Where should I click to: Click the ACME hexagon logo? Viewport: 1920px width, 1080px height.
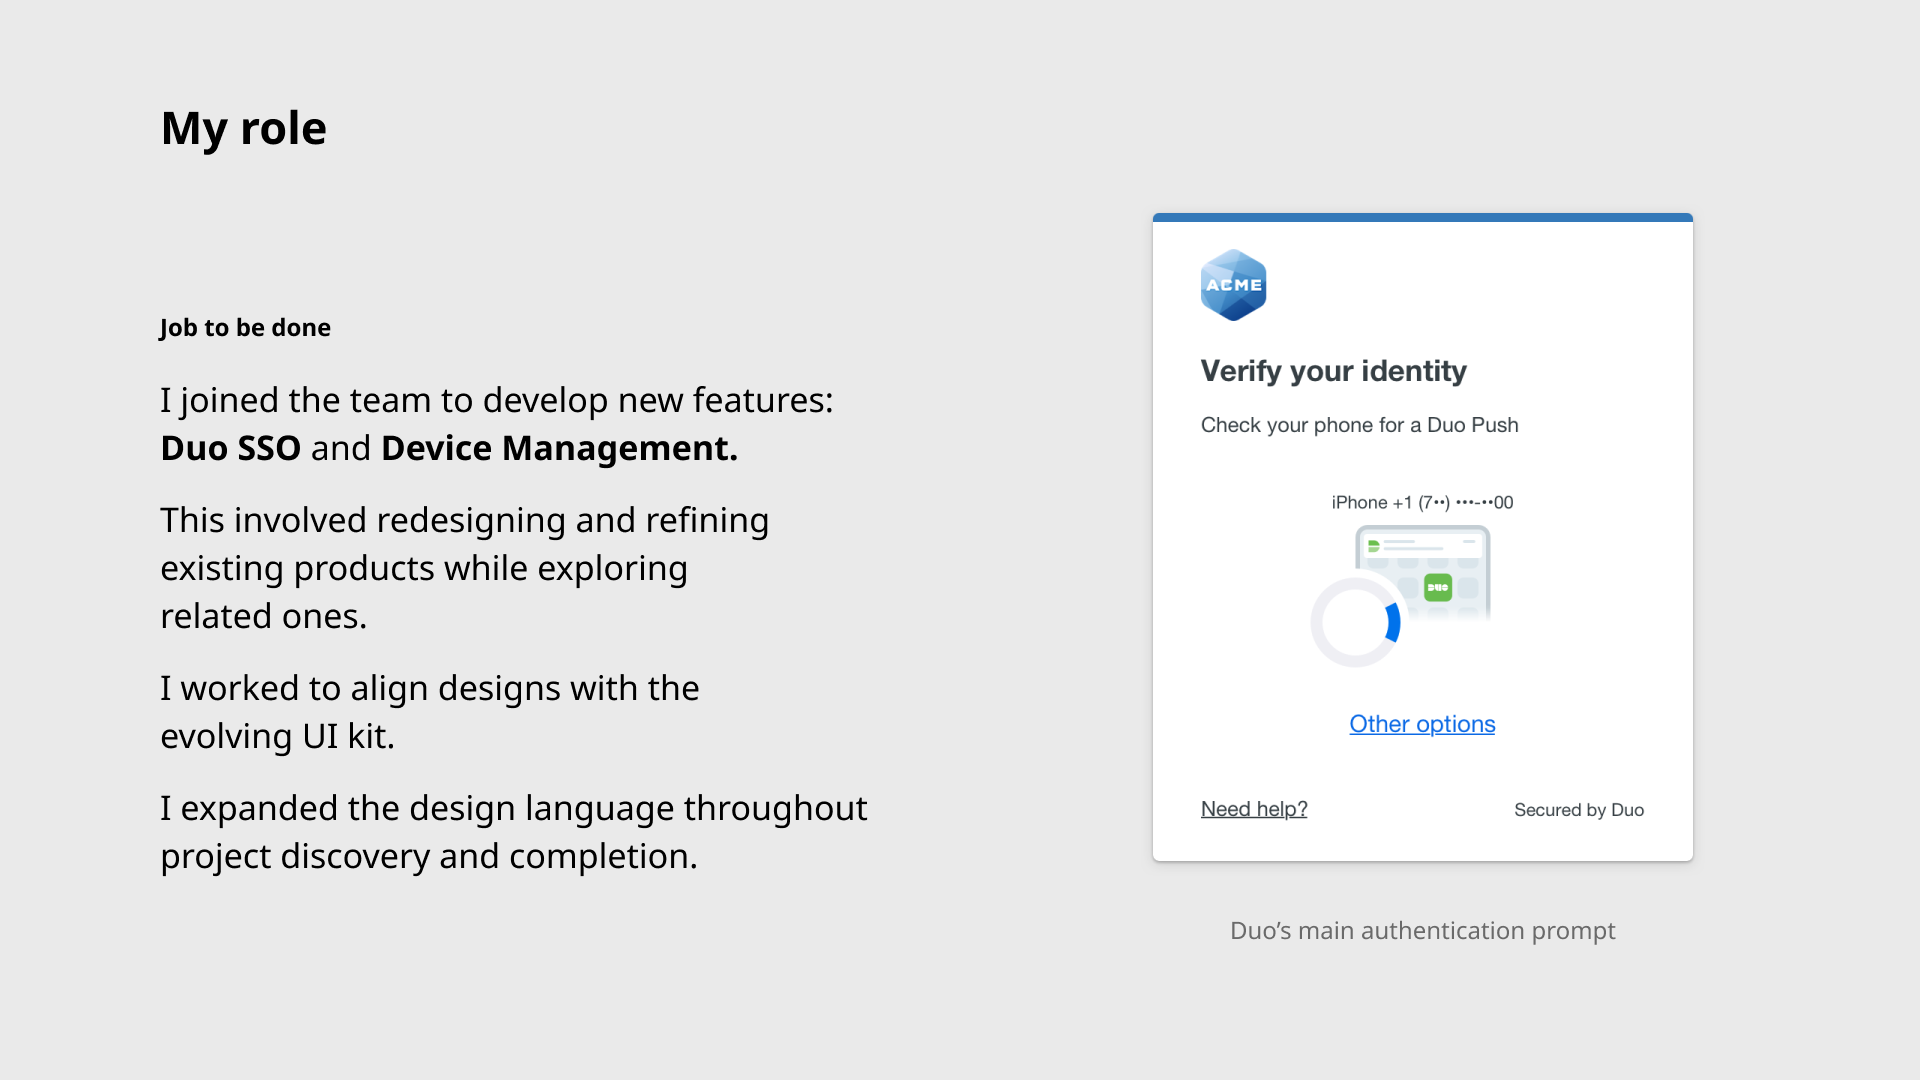[1233, 285]
